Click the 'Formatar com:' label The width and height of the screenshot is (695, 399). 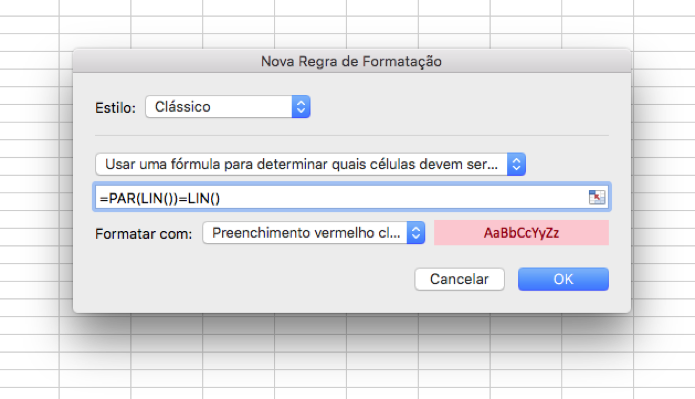pyautogui.click(x=144, y=234)
